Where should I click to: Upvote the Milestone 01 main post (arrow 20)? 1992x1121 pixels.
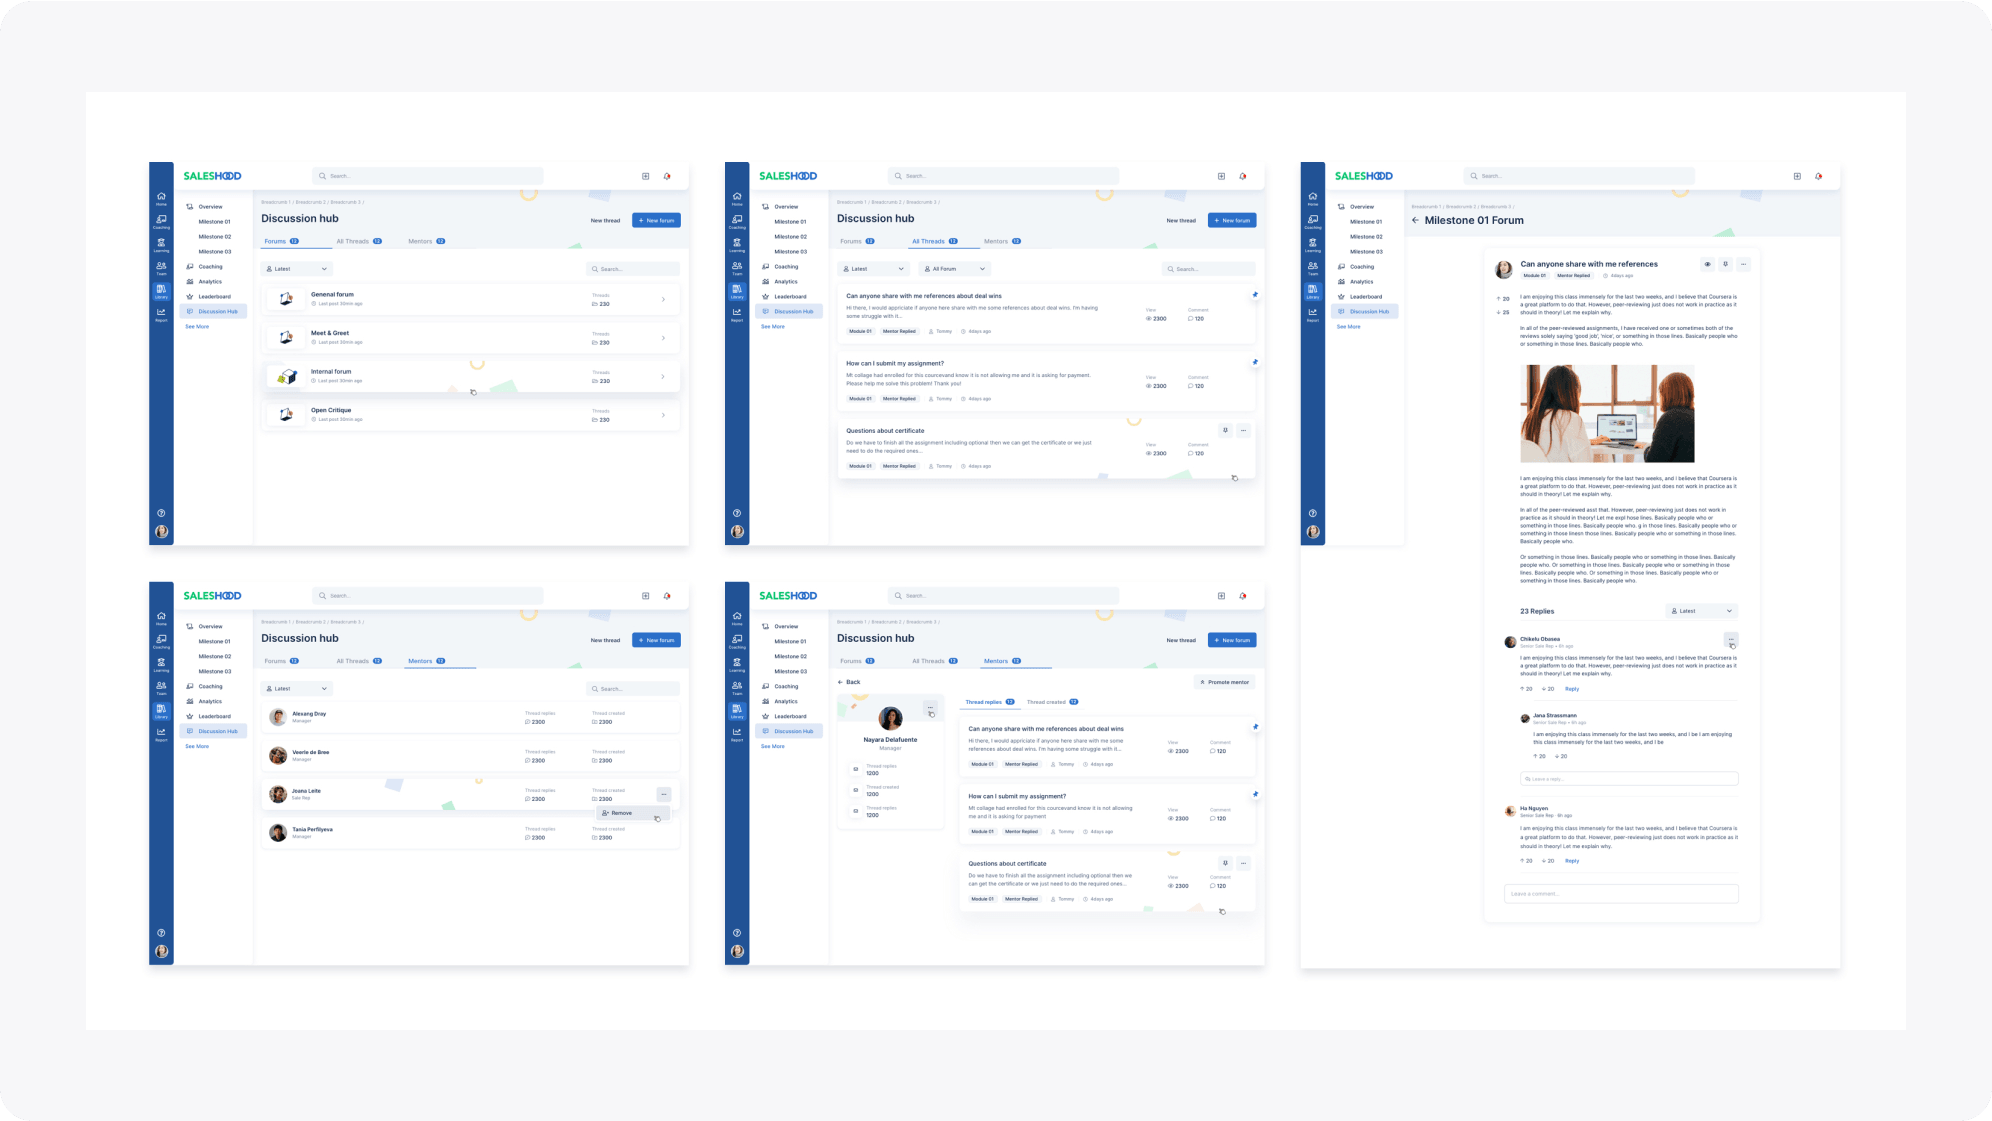click(x=1503, y=299)
